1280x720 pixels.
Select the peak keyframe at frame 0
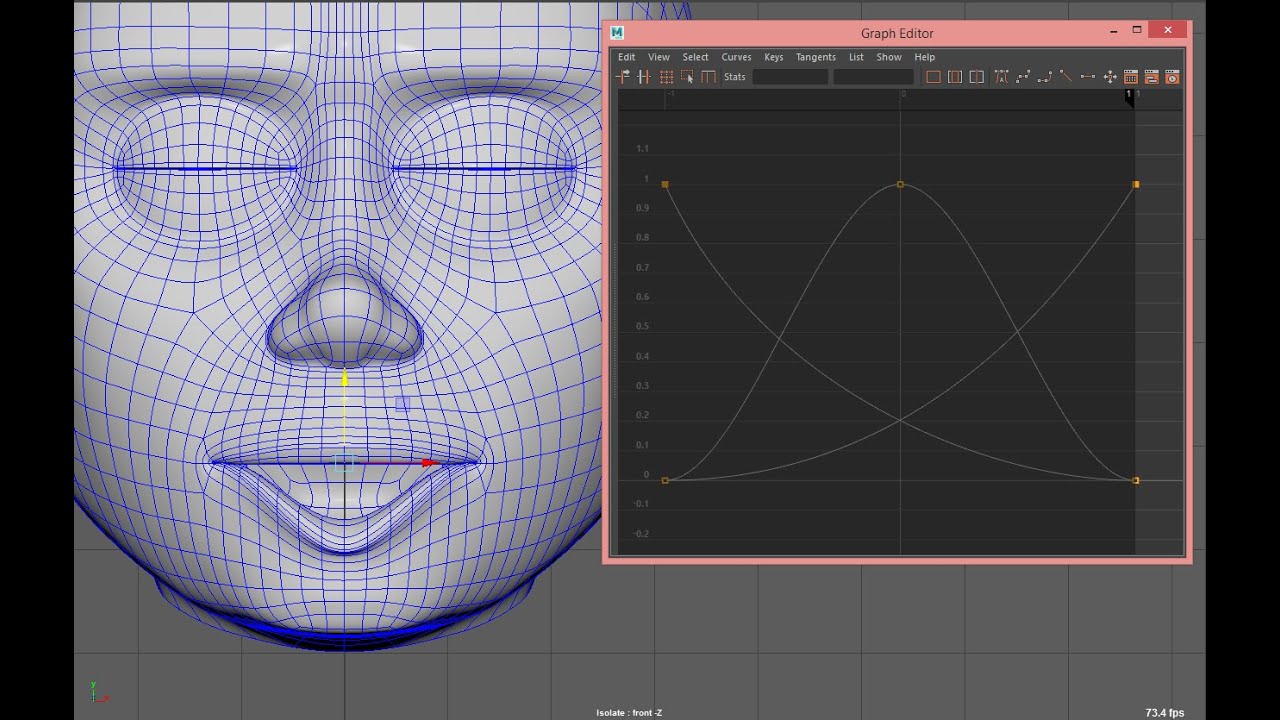coord(900,185)
